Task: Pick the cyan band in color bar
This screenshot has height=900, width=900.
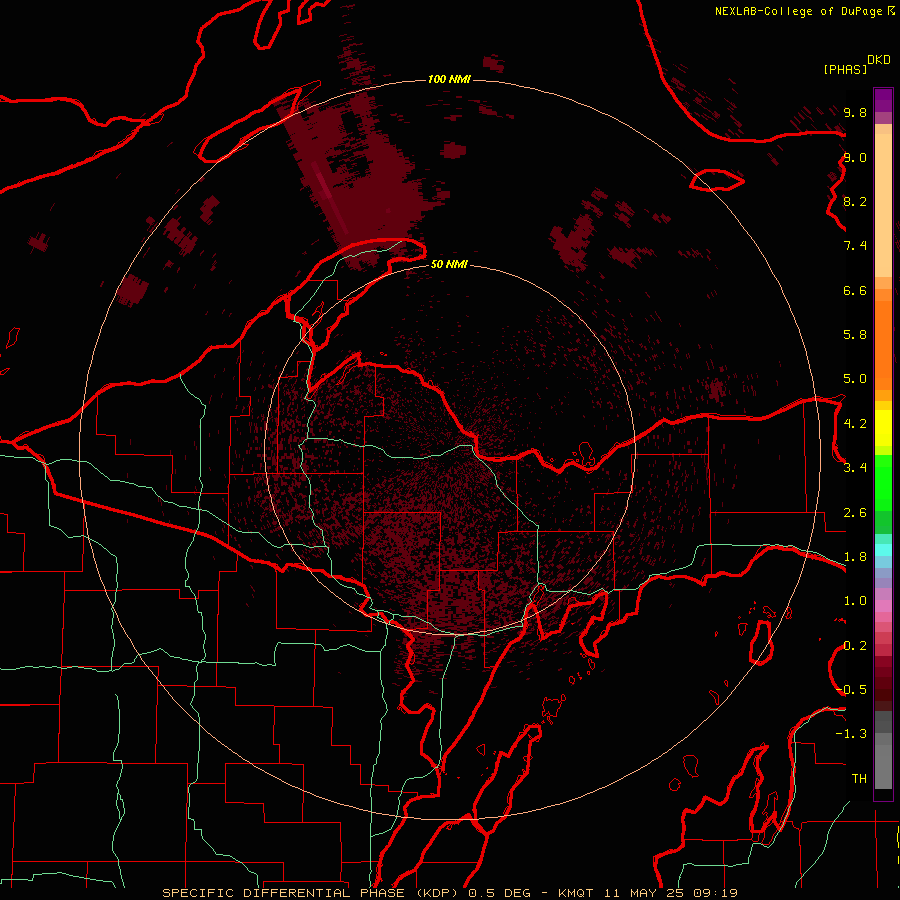Action: (883, 550)
